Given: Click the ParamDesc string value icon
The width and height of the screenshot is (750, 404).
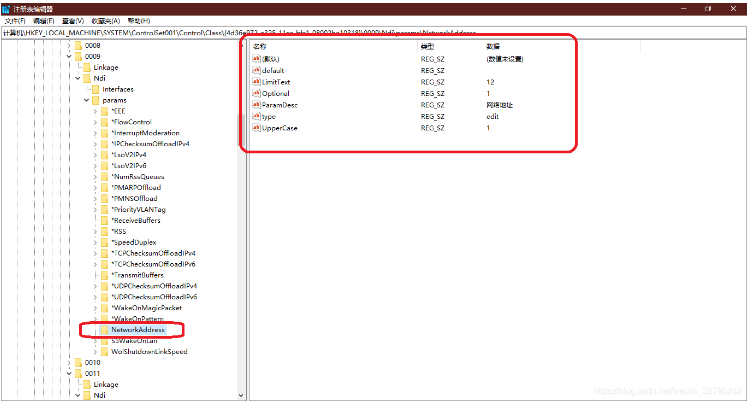Looking at the screenshot, I should [x=256, y=105].
